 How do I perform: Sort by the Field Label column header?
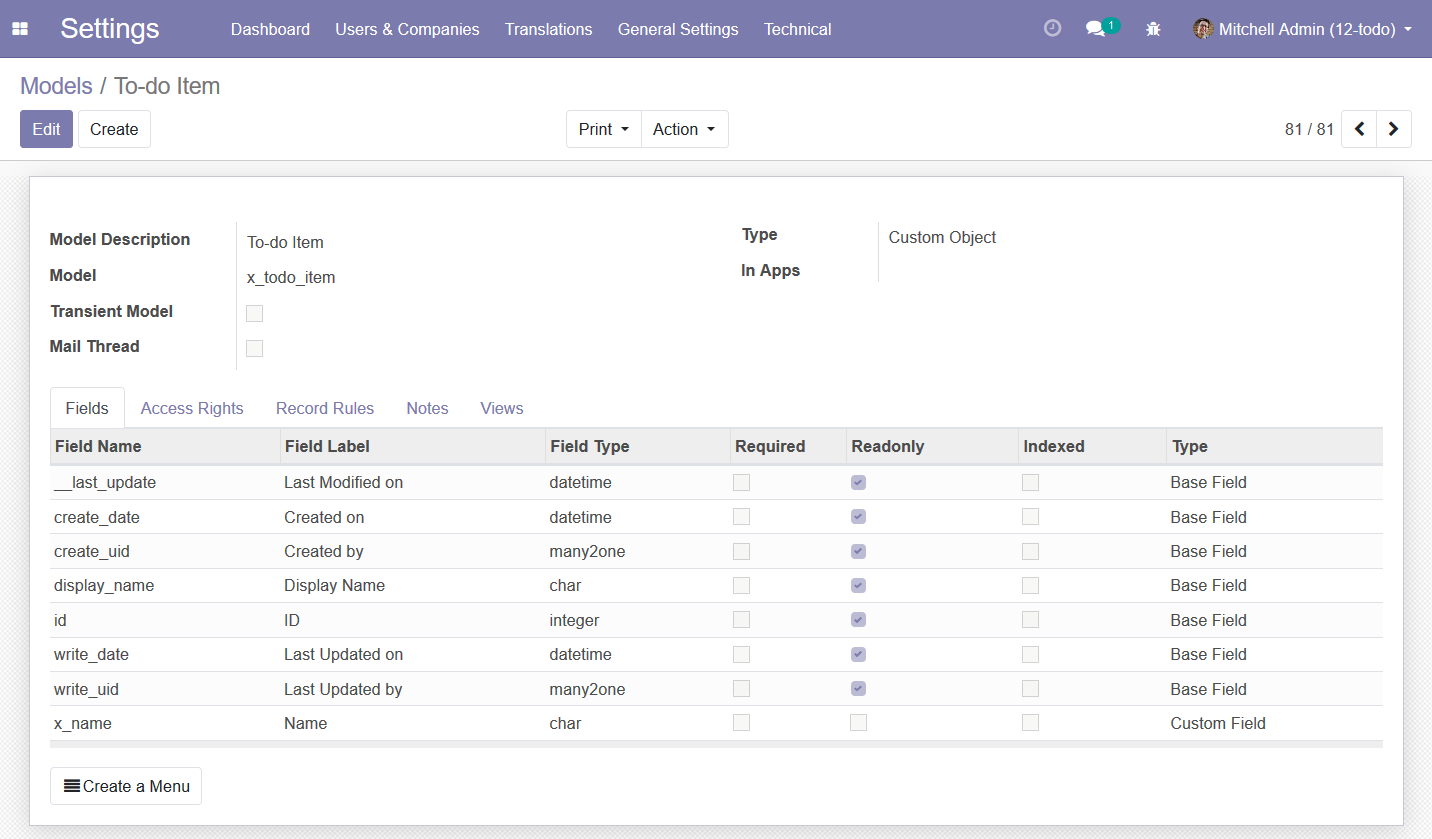tap(413, 446)
